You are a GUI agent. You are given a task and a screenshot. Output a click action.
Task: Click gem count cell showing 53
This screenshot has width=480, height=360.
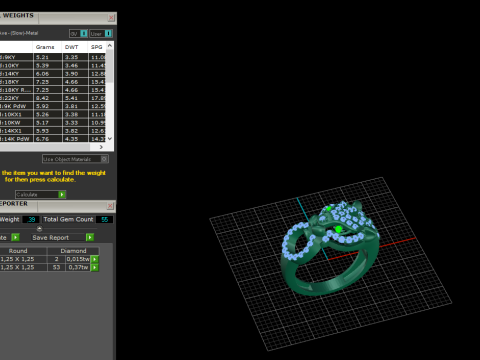pyautogui.click(x=56, y=267)
